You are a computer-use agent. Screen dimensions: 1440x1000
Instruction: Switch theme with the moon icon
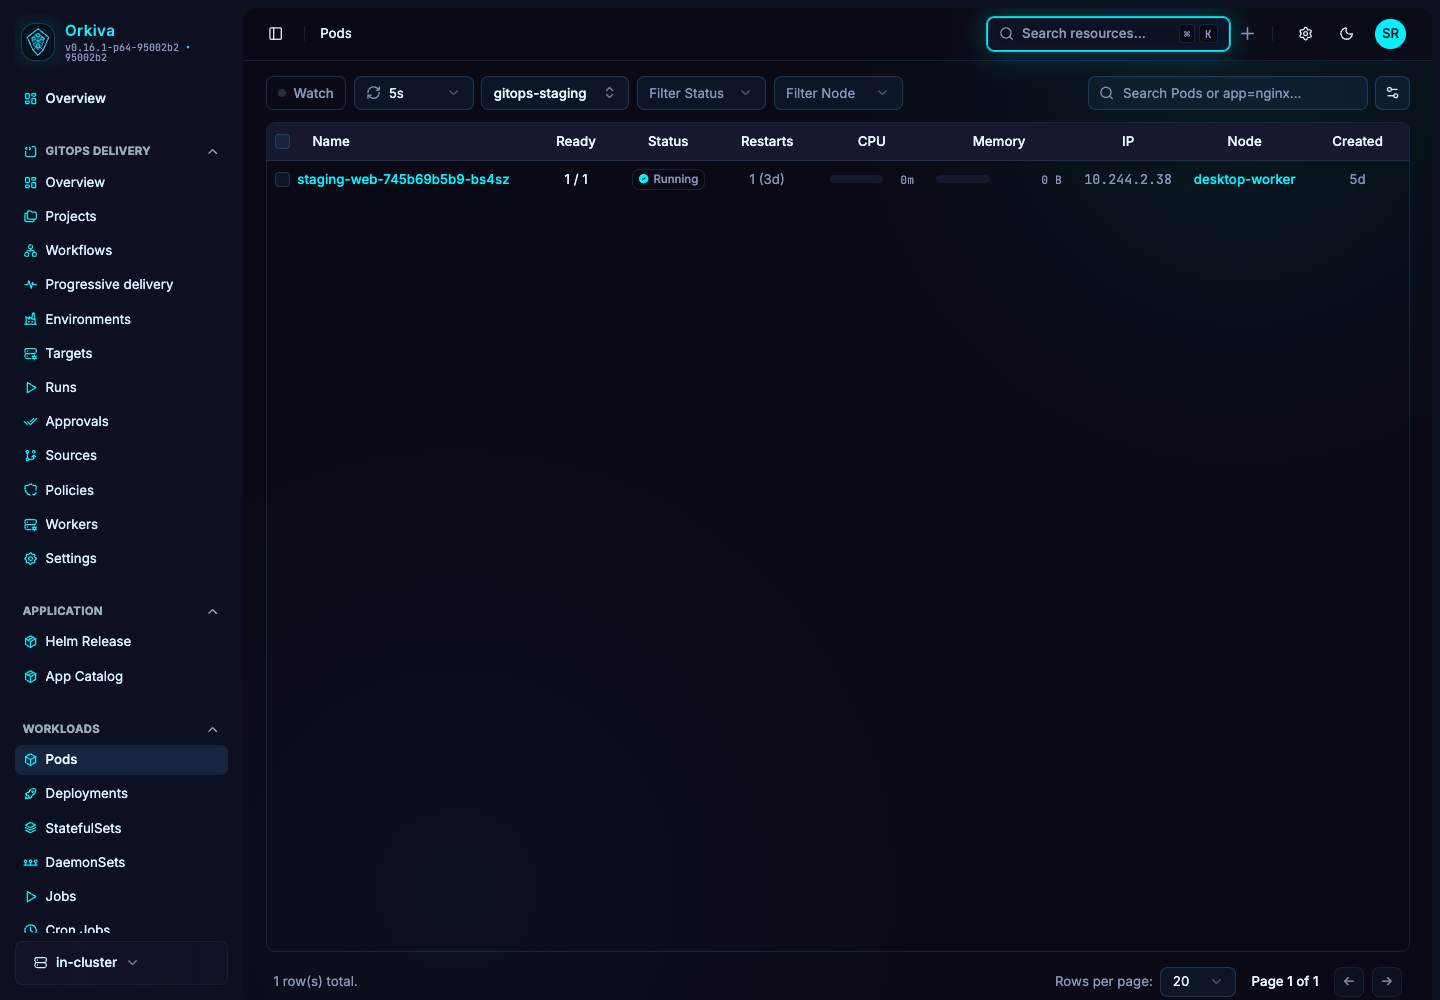[1347, 34]
